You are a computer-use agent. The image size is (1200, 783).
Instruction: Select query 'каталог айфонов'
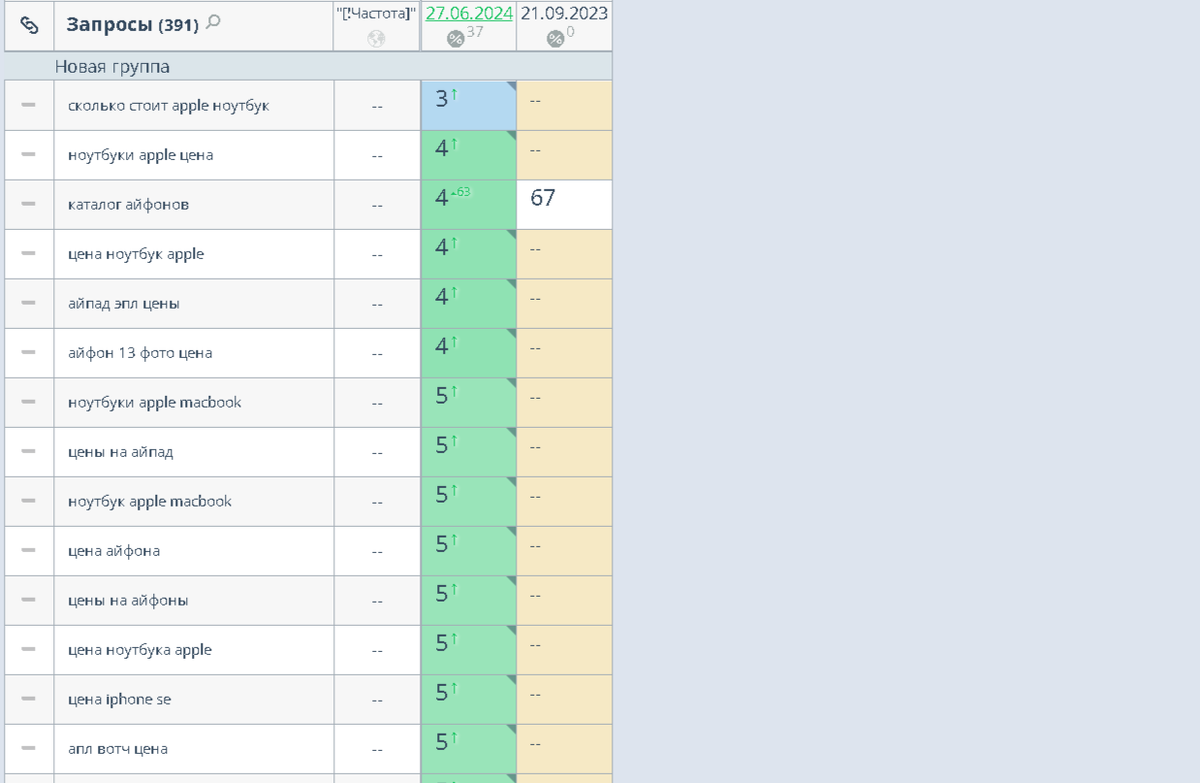coord(128,204)
